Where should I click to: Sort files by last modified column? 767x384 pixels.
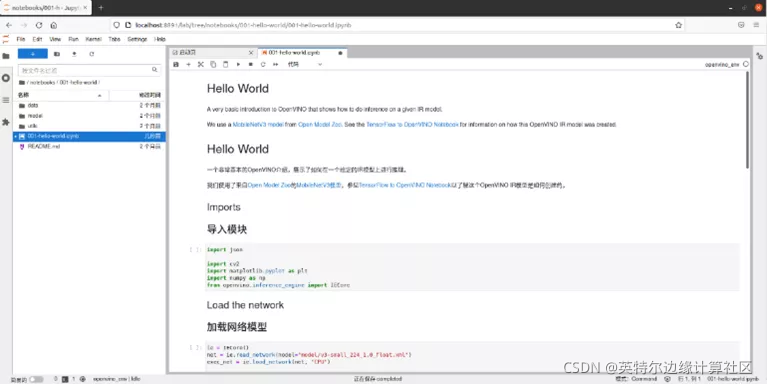[136, 95]
